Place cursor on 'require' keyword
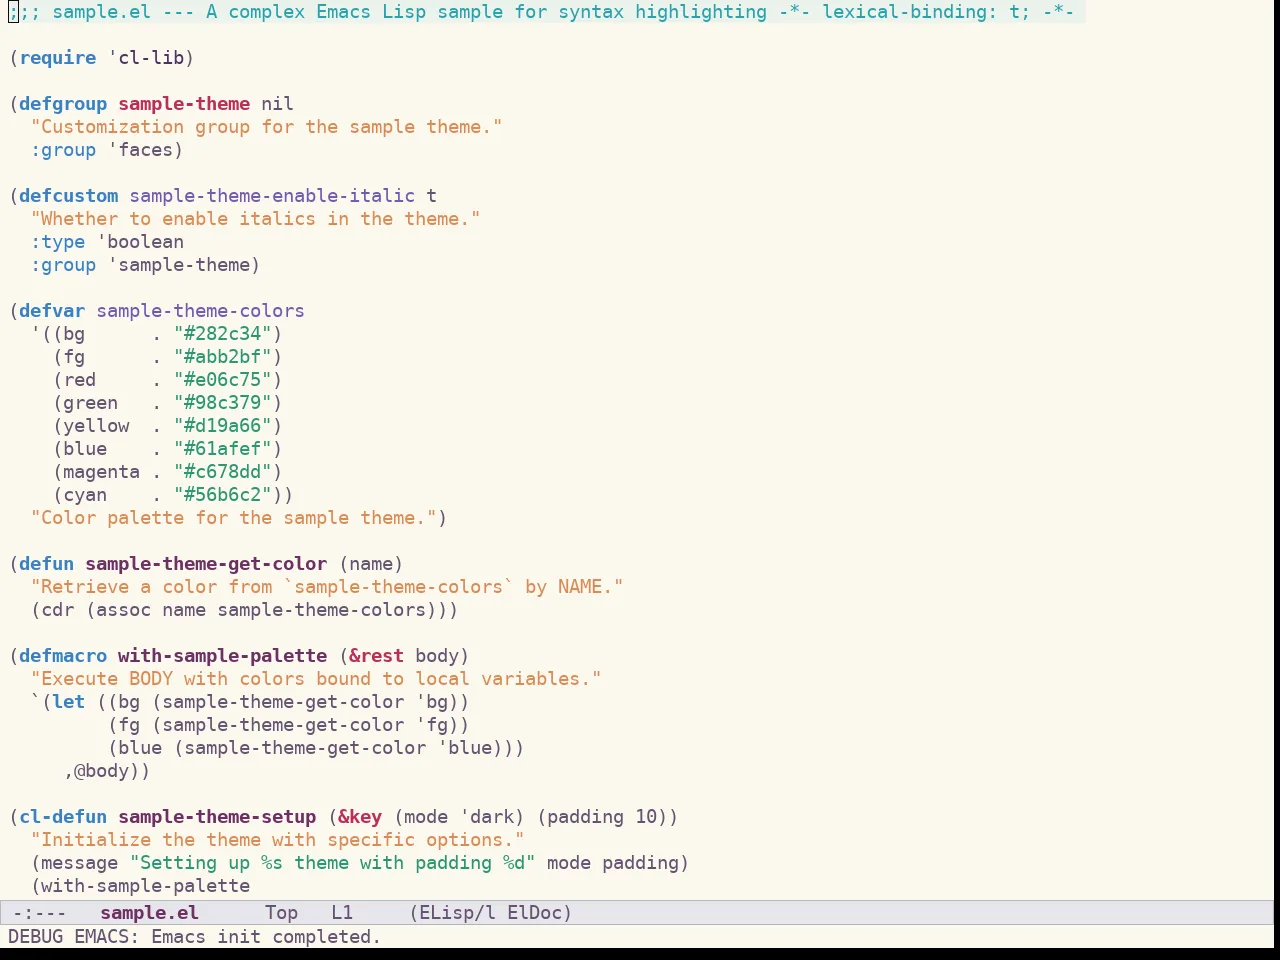 [x=58, y=58]
